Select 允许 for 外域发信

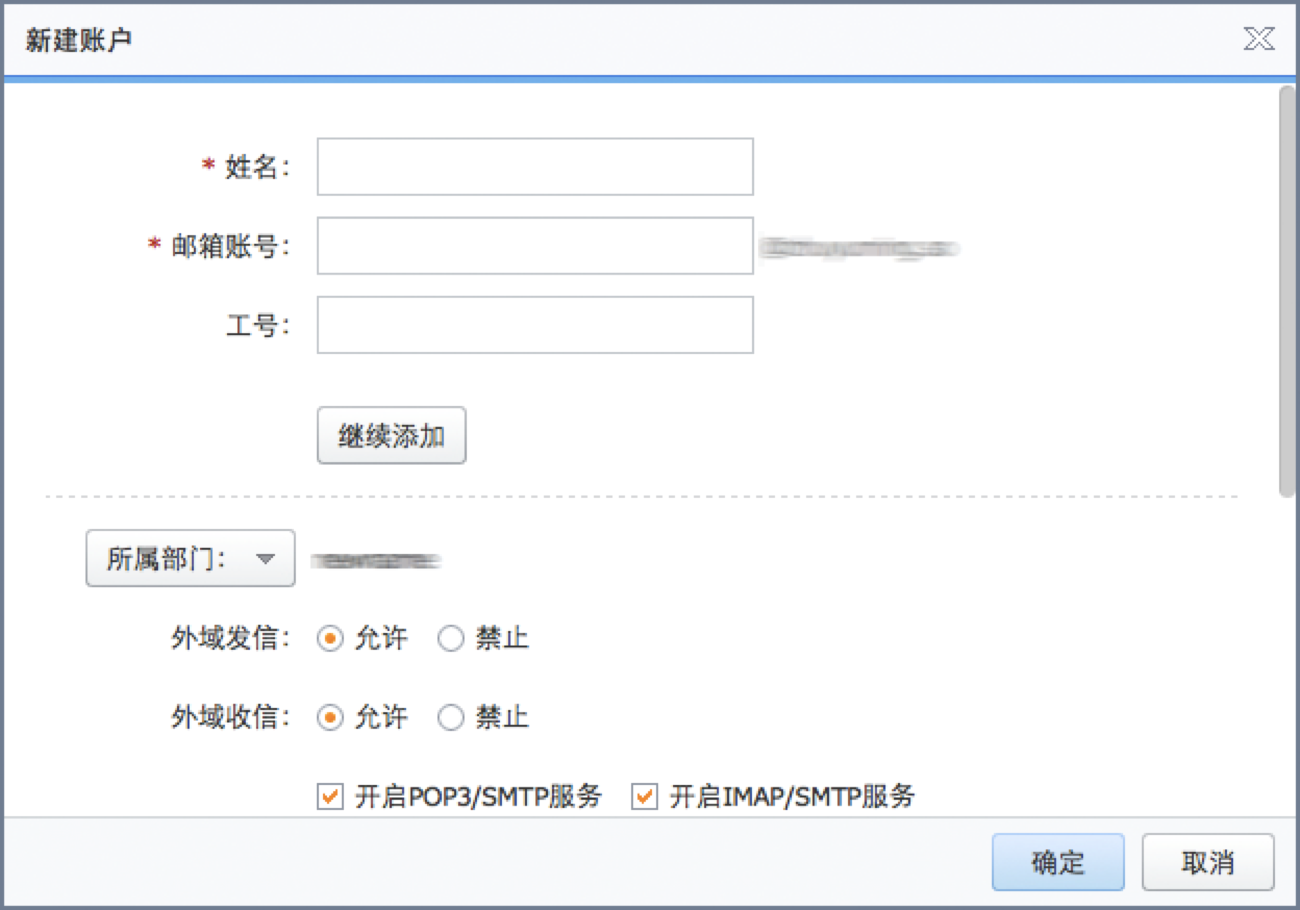(x=329, y=638)
